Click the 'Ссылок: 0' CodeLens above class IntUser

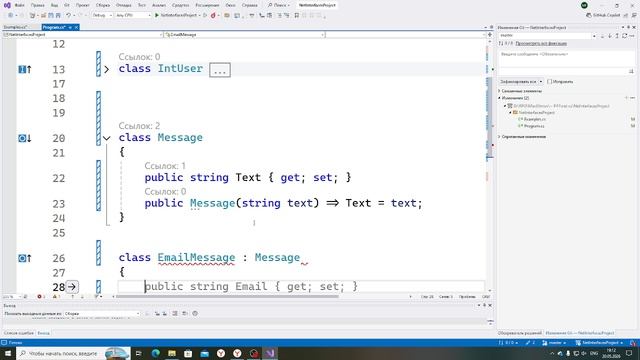click(139, 57)
